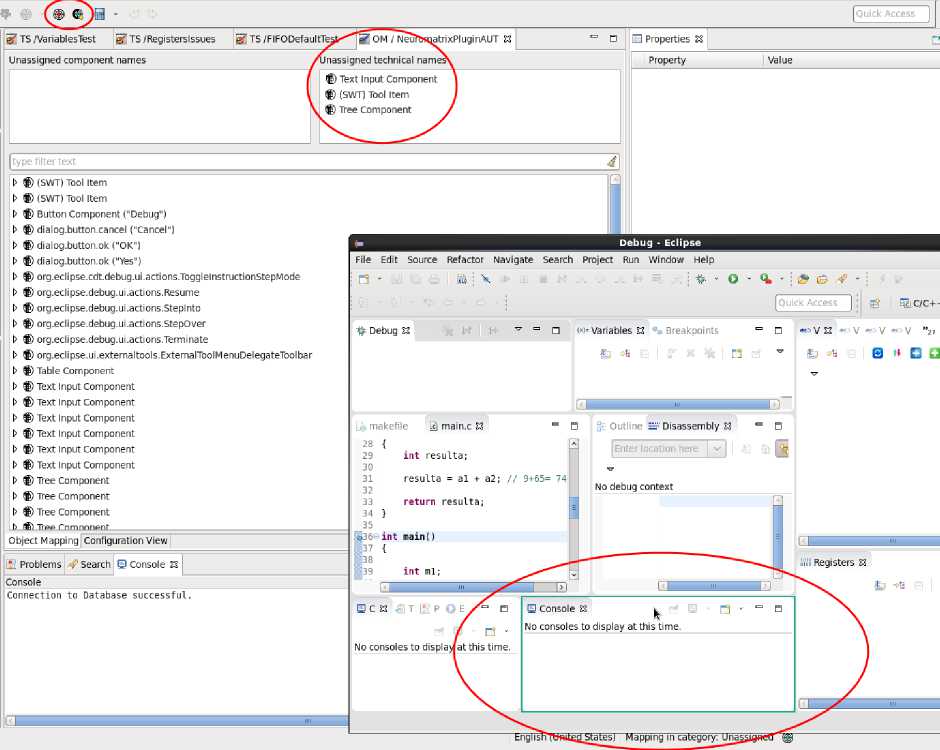Click the green run button in Eclipse toolbar
Screen dimensions: 940x750
point(733,279)
